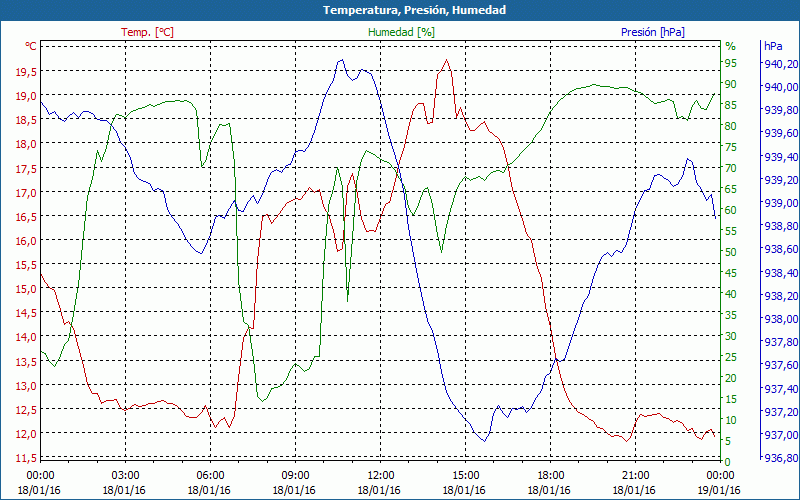Click the 30 humidity axis value
The height and width of the screenshot is (500, 800).
(x=731, y=336)
